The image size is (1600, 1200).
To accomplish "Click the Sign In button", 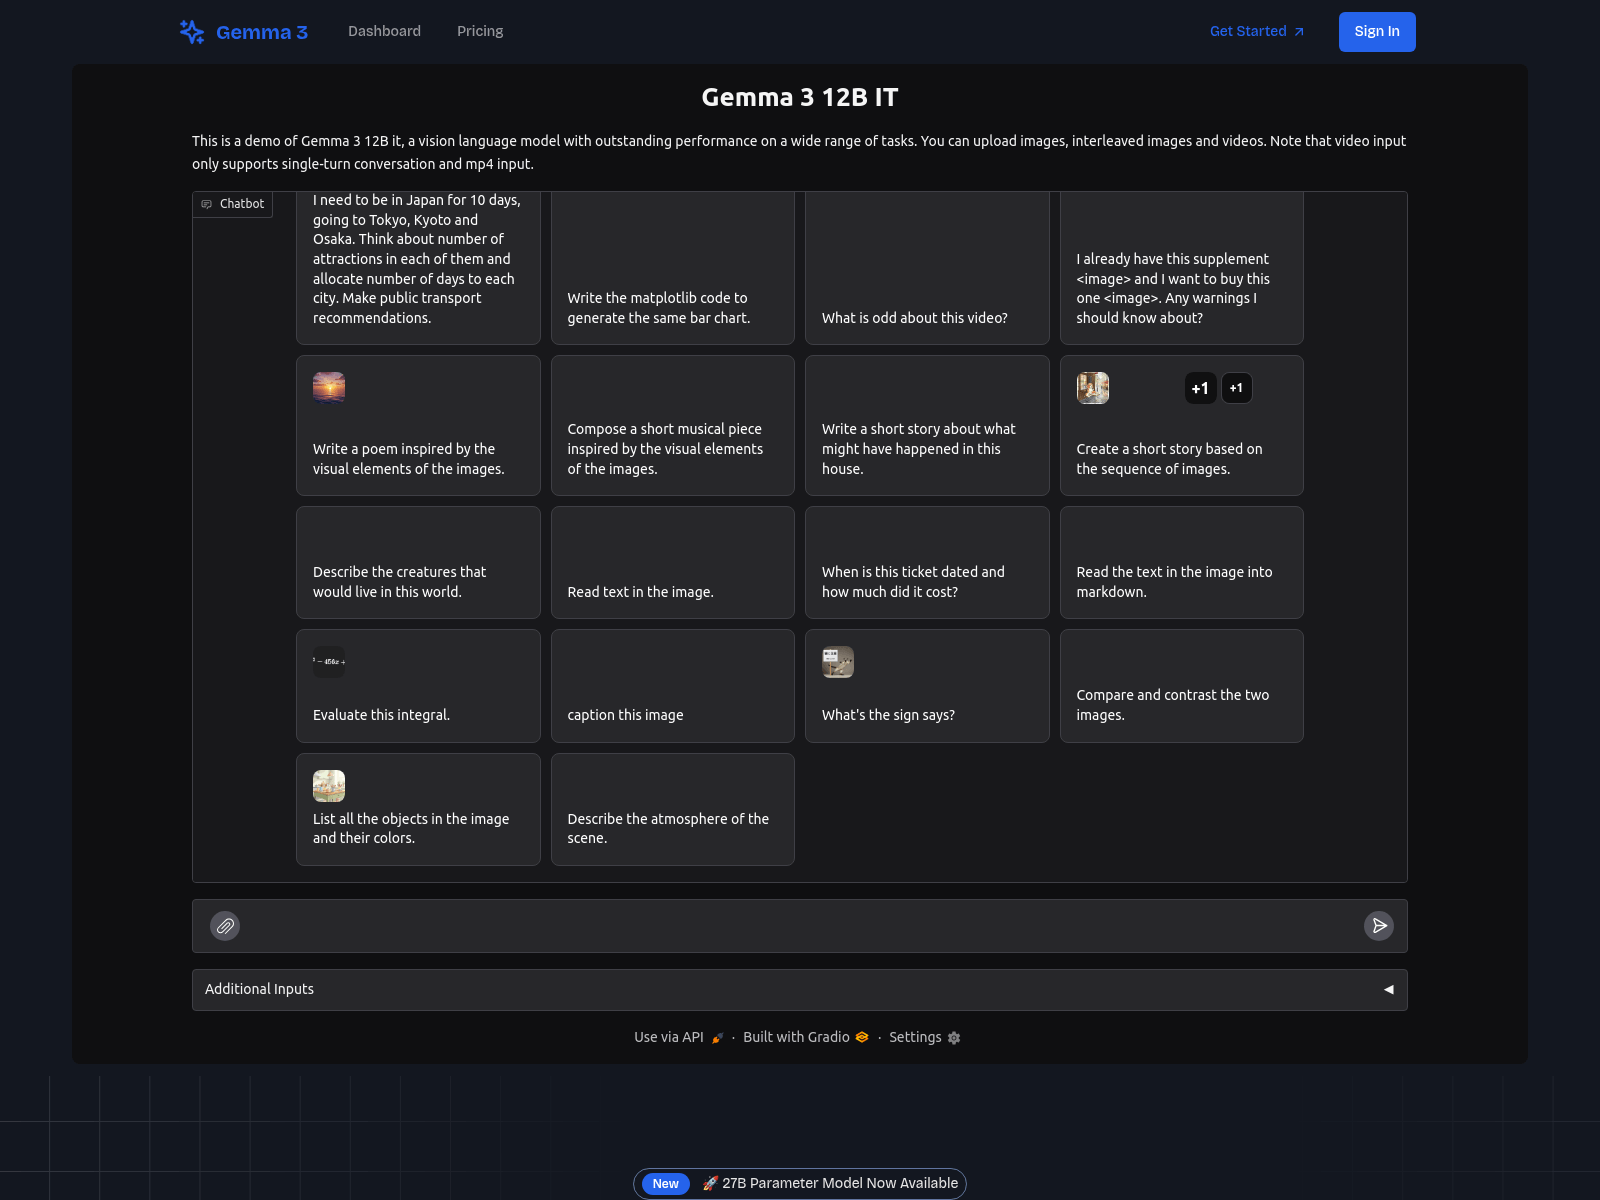I will pyautogui.click(x=1377, y=31).
